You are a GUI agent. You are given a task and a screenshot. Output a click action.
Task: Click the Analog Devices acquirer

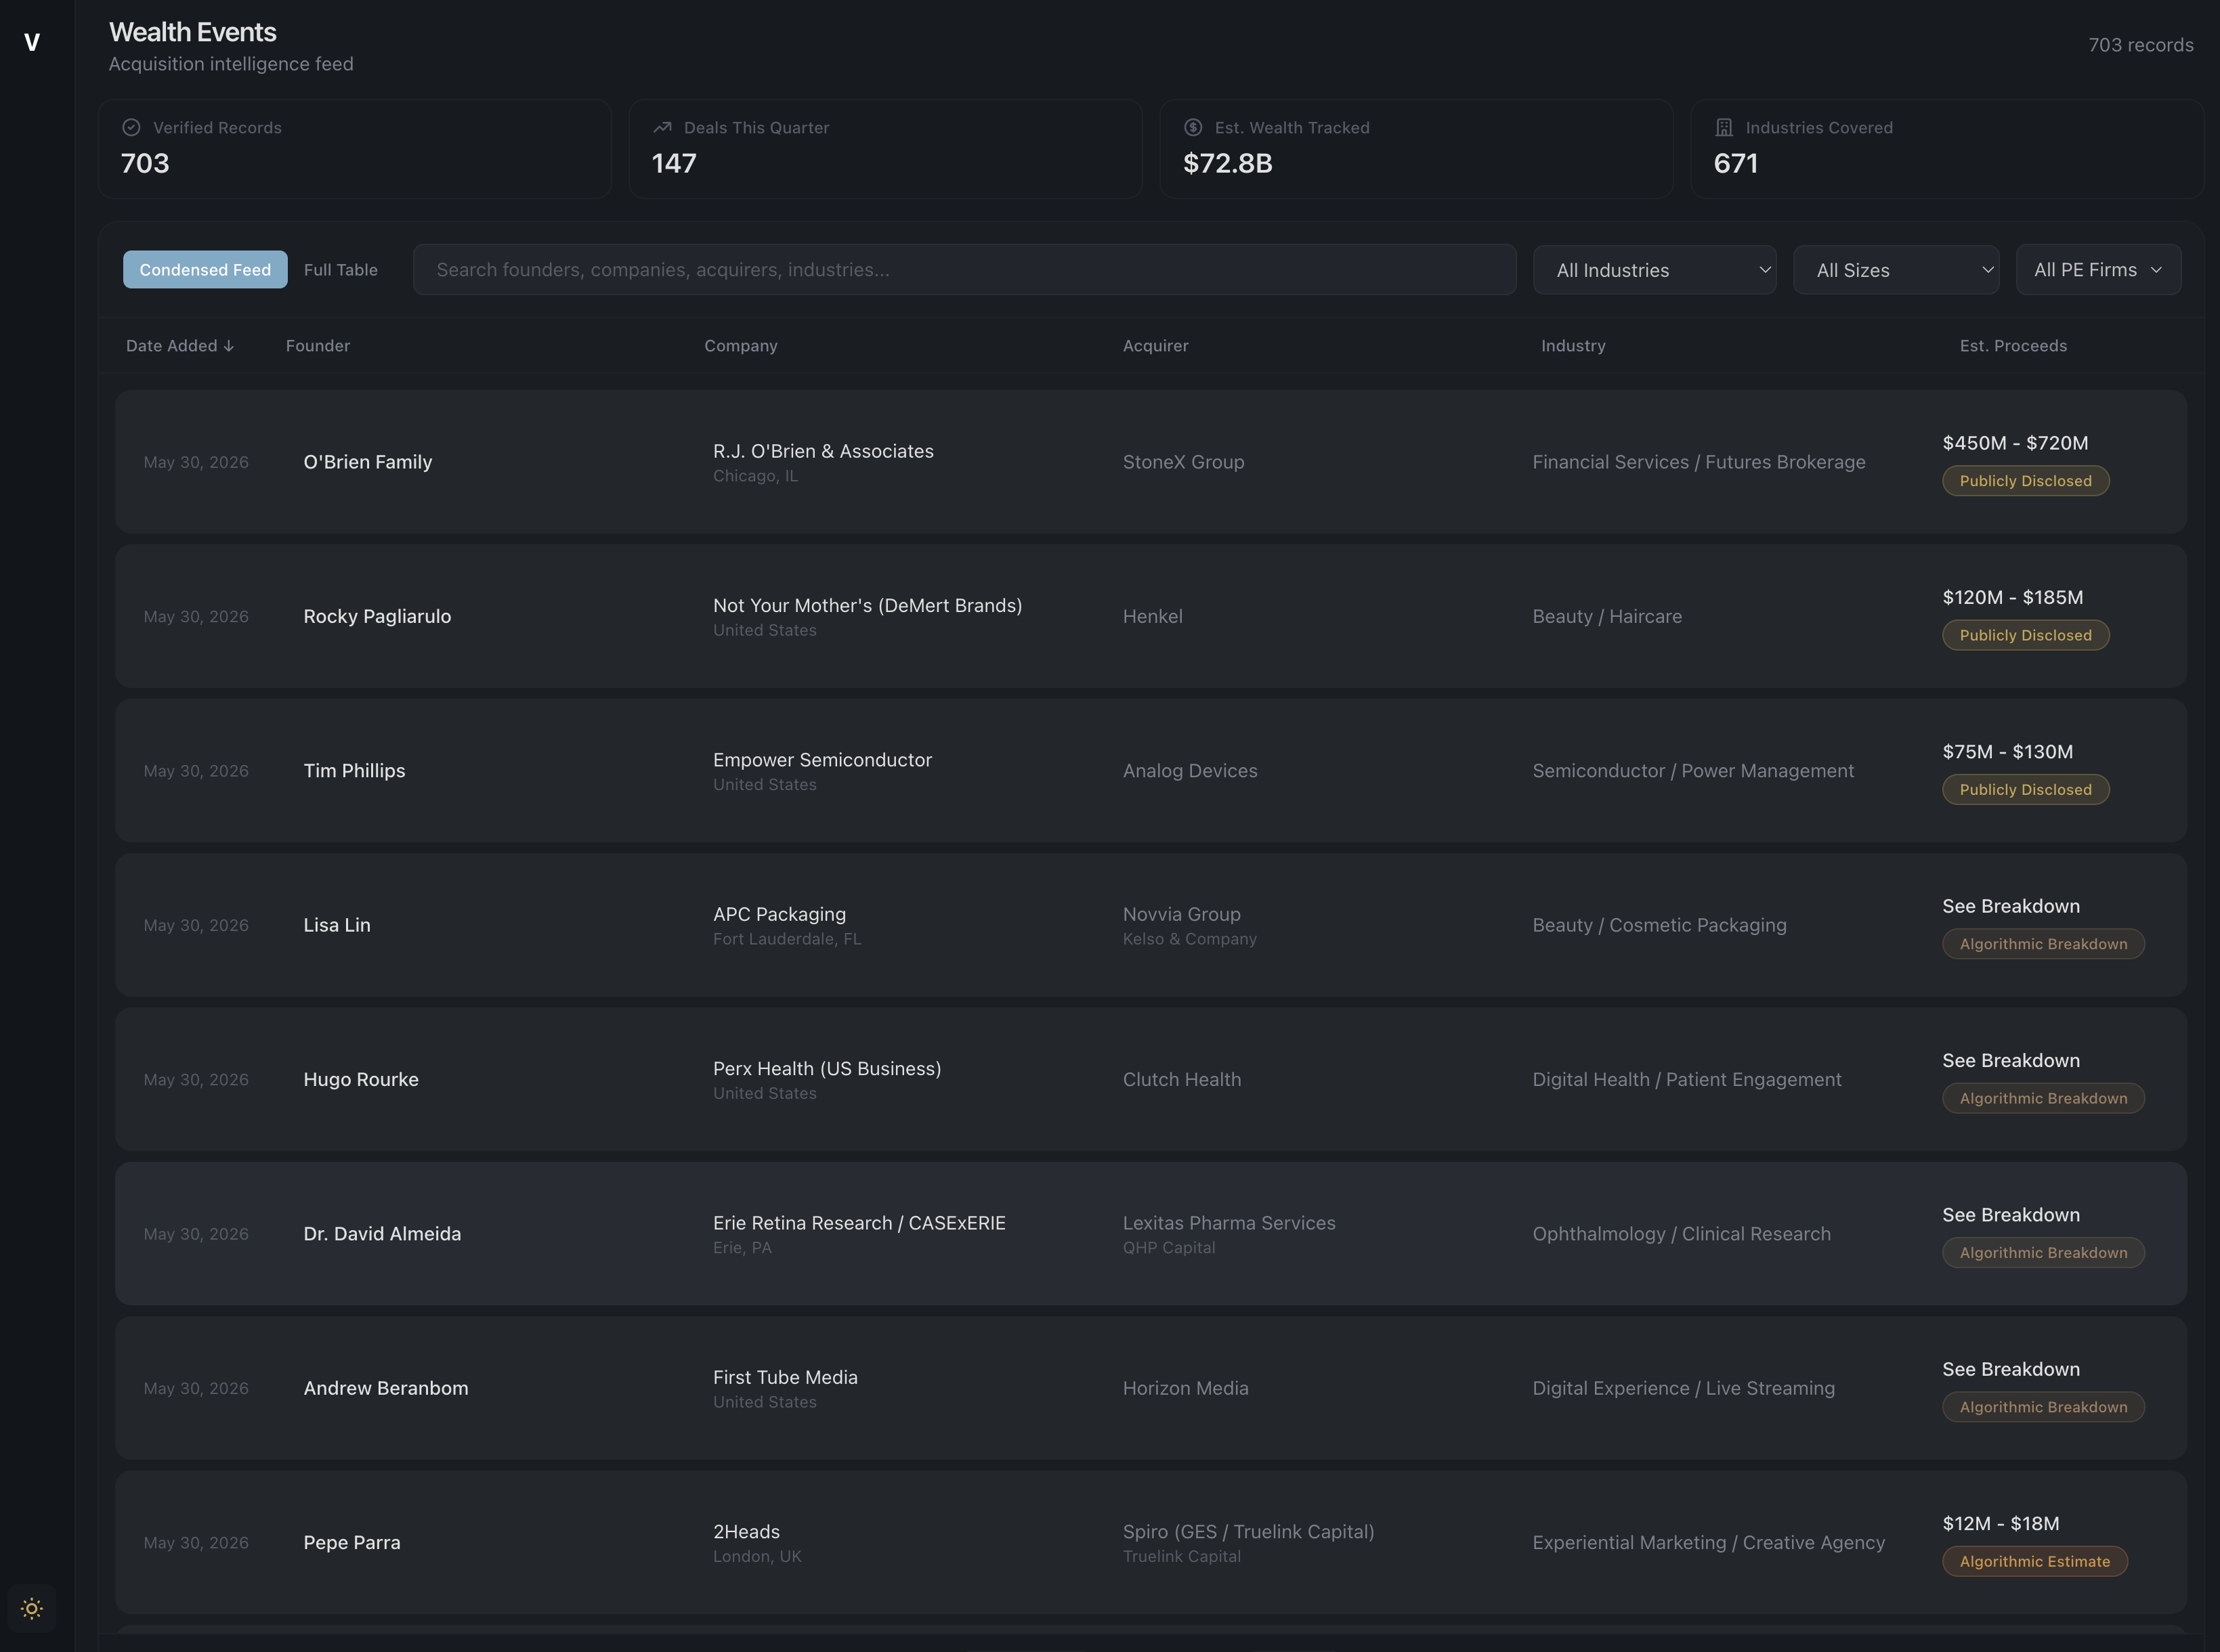pos(1190,771)
